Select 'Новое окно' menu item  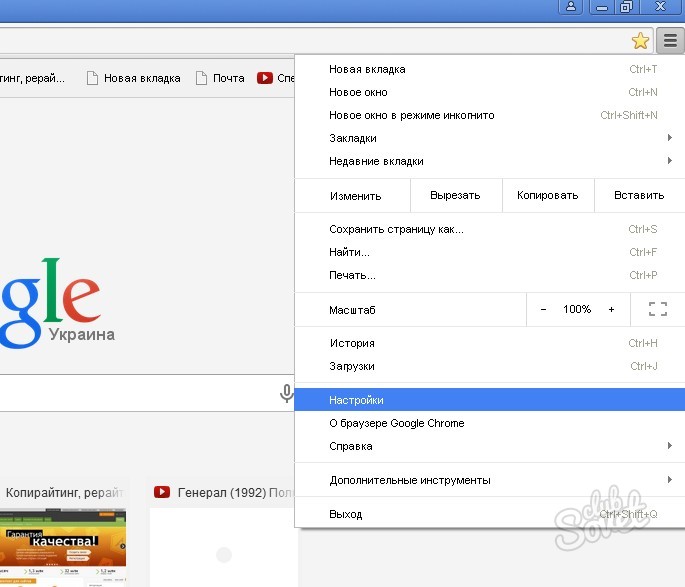pos(490,92)
